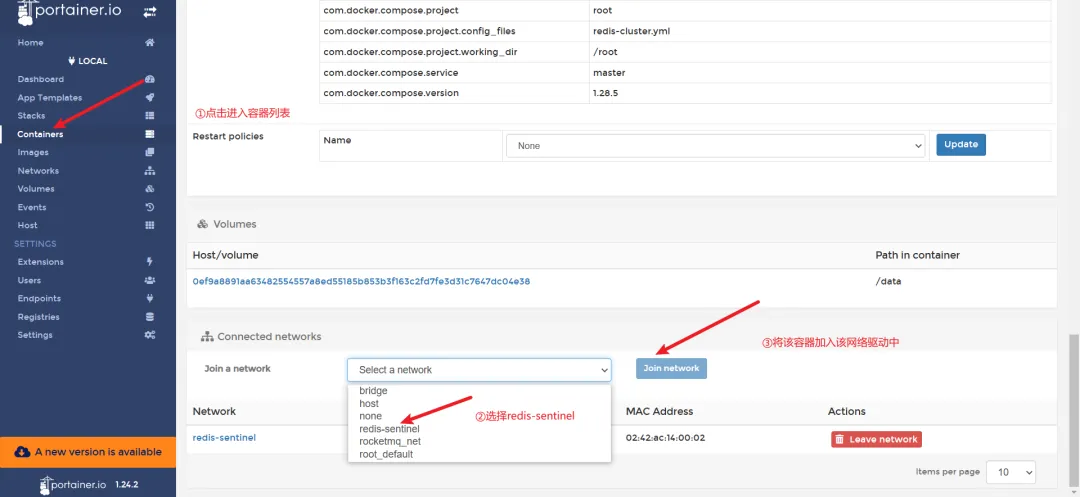Open the Items per page selector
The image size is (1080, 497).
[1010, 472]
